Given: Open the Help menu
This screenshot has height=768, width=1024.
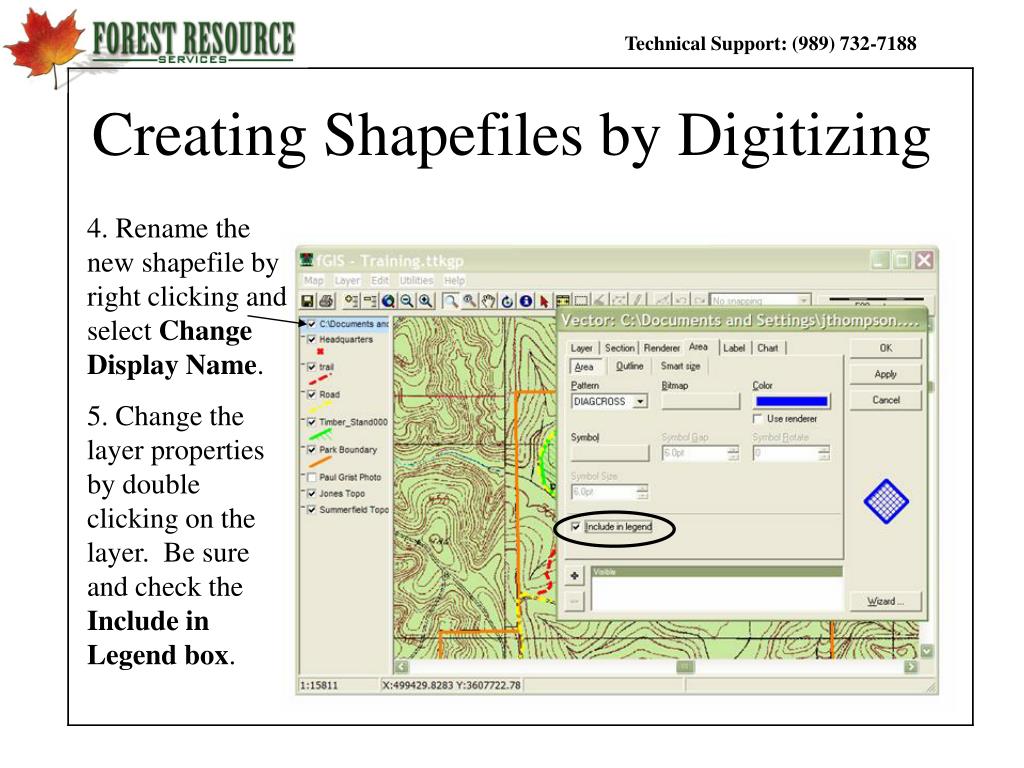Looking at the screenshot, I should (455, 280).
